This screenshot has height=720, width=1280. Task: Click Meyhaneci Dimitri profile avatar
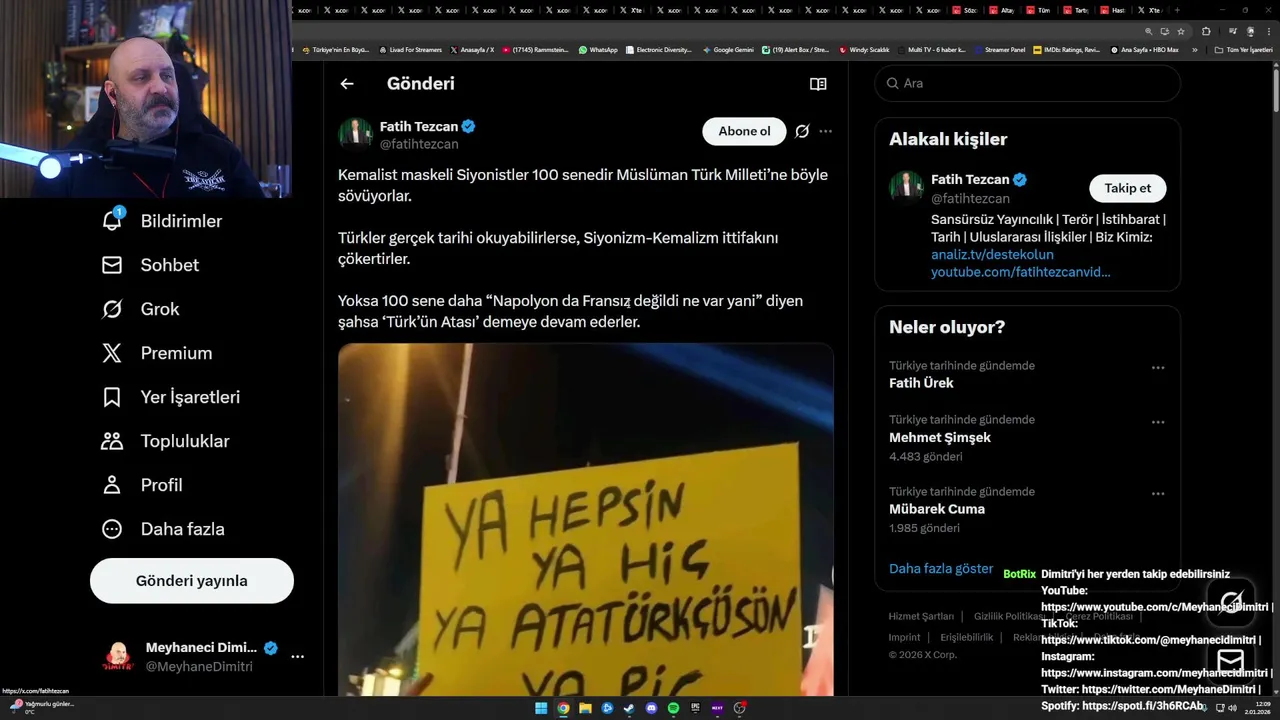click(x=118, y=657)
